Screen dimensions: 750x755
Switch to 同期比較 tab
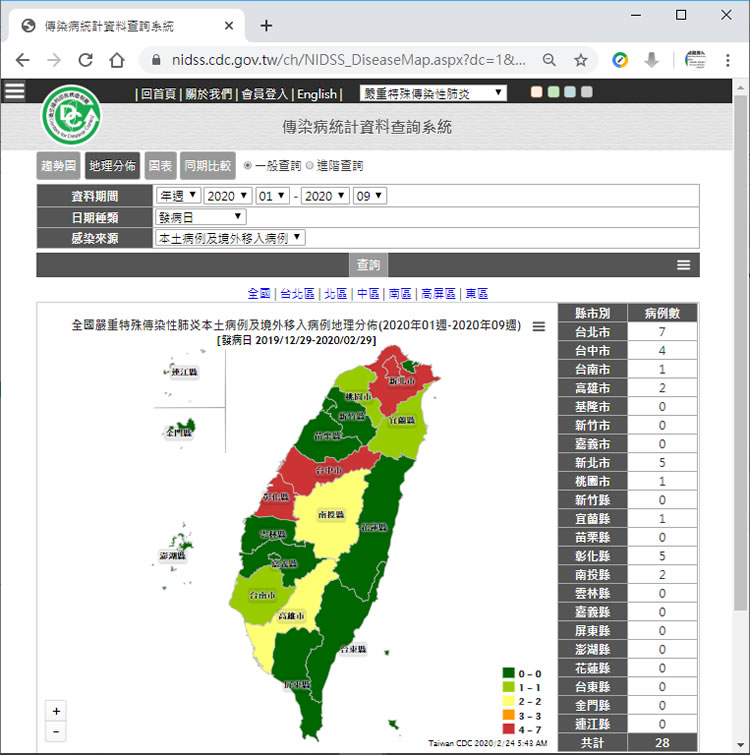click(x=207, y=166)
